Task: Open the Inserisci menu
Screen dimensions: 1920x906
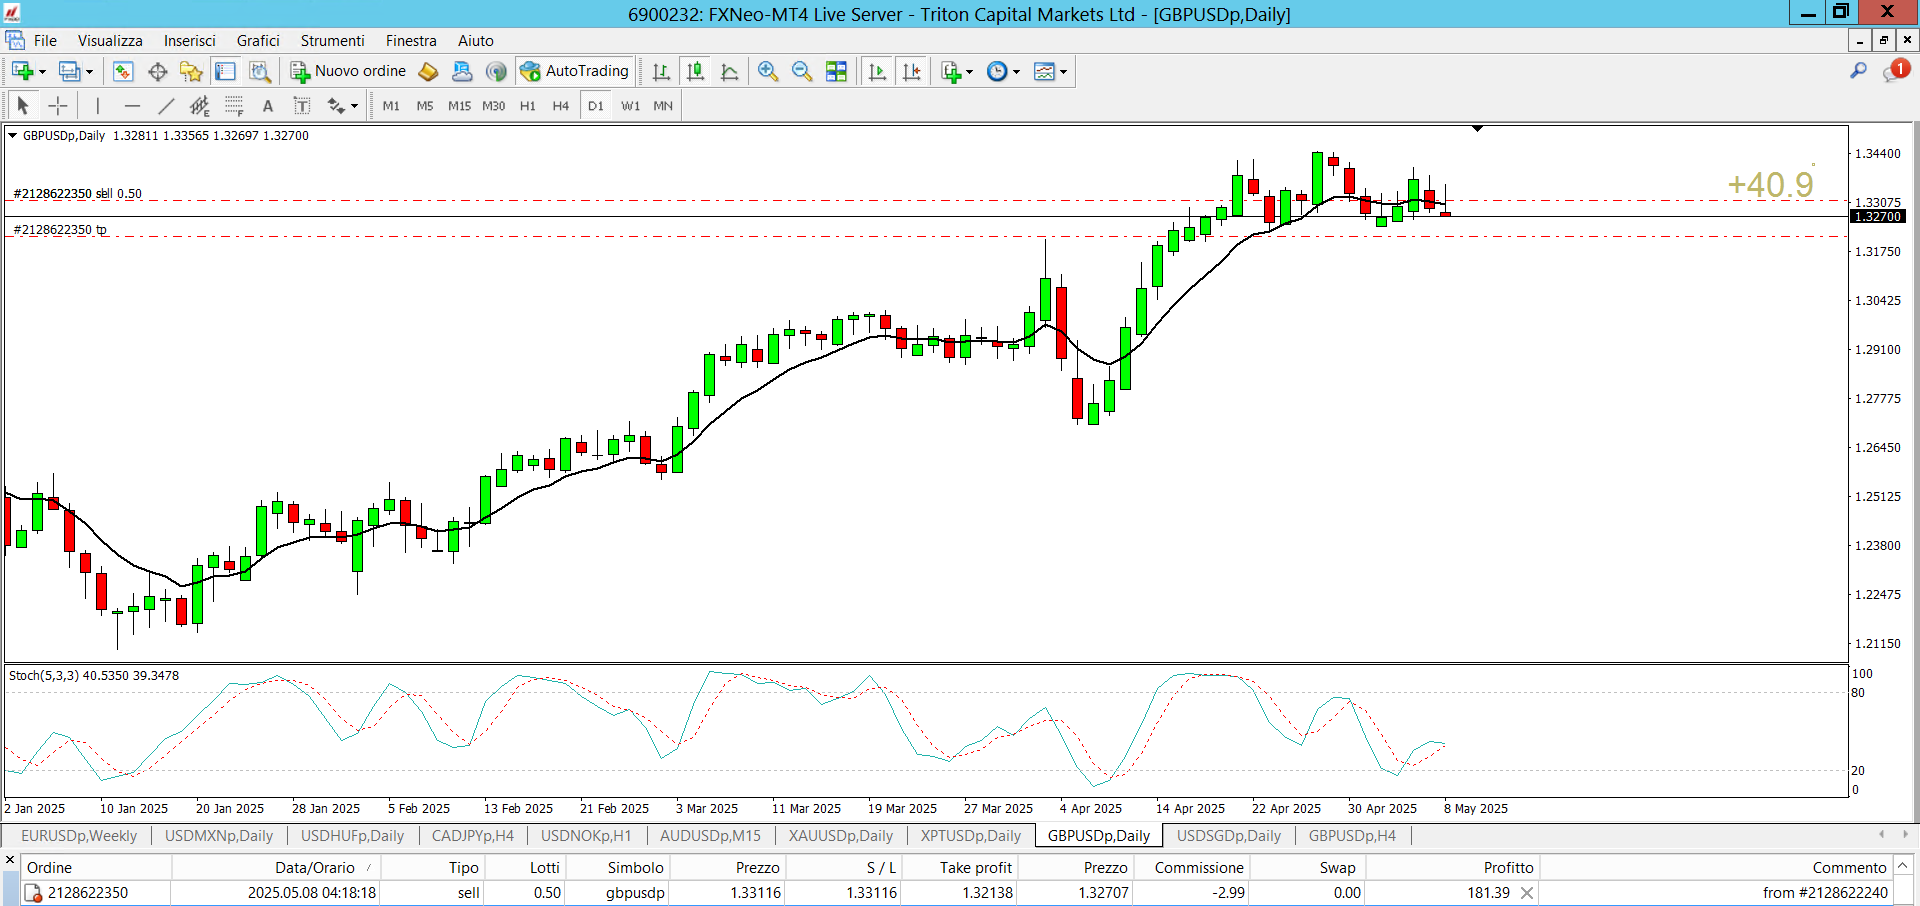Action: pos(190,41)
